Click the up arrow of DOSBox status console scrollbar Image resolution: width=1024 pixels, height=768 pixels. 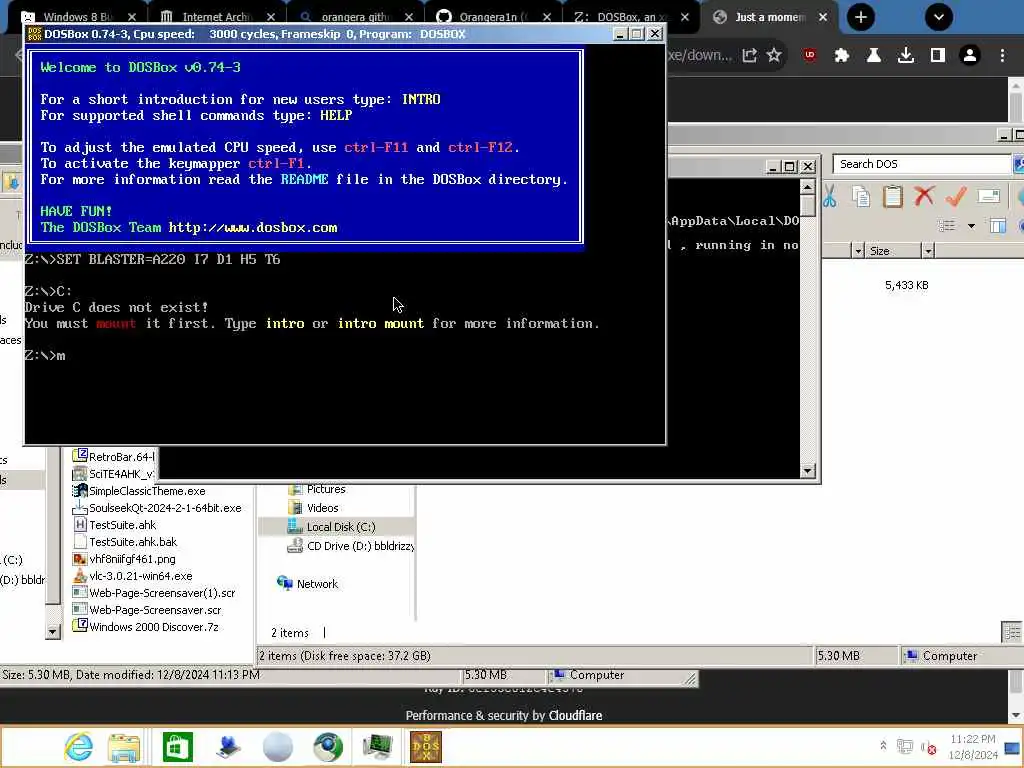pyautogui.click(x=808, y=187)
